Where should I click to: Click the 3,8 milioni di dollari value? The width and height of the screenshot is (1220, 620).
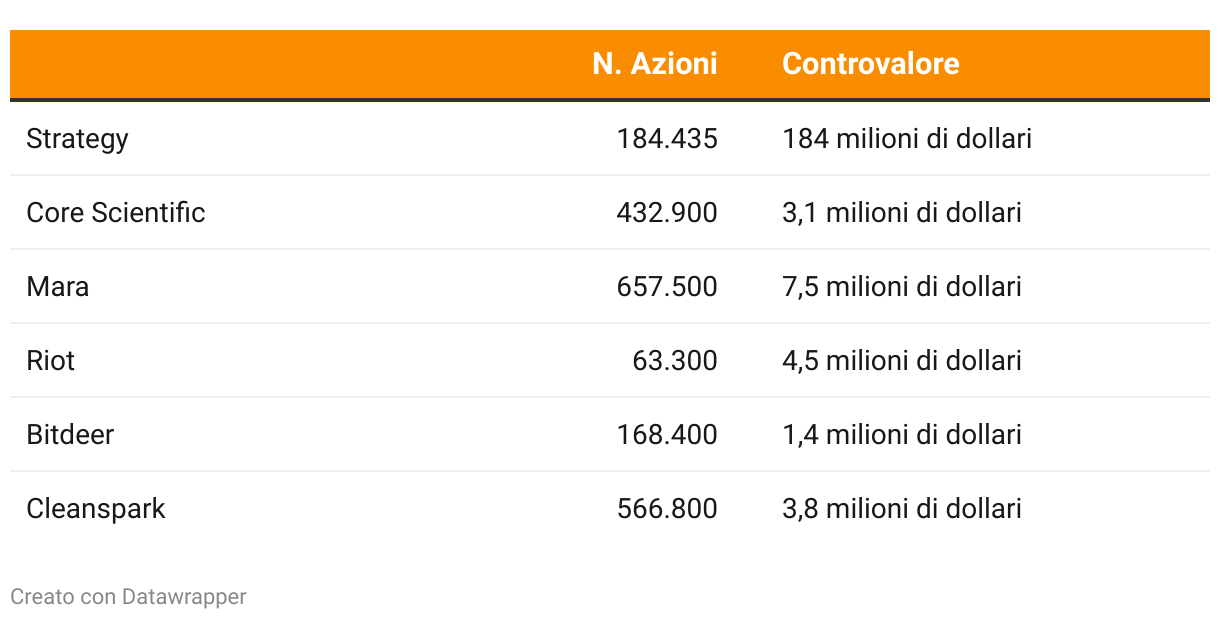(x=901, y=508)
